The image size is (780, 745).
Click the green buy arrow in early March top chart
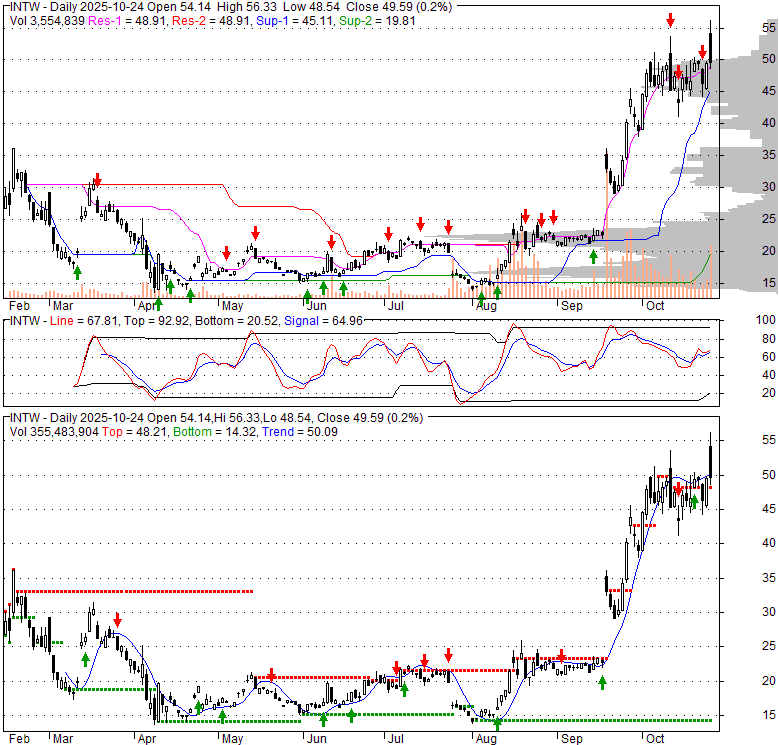pyautogui.click(x=76, y=271)
